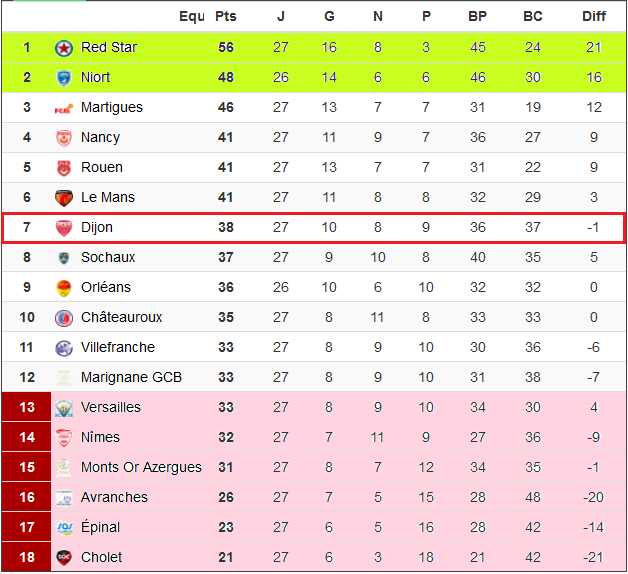Click the Orléans club badge
Viewport: 628px width, 574px height.
point(64,287)
